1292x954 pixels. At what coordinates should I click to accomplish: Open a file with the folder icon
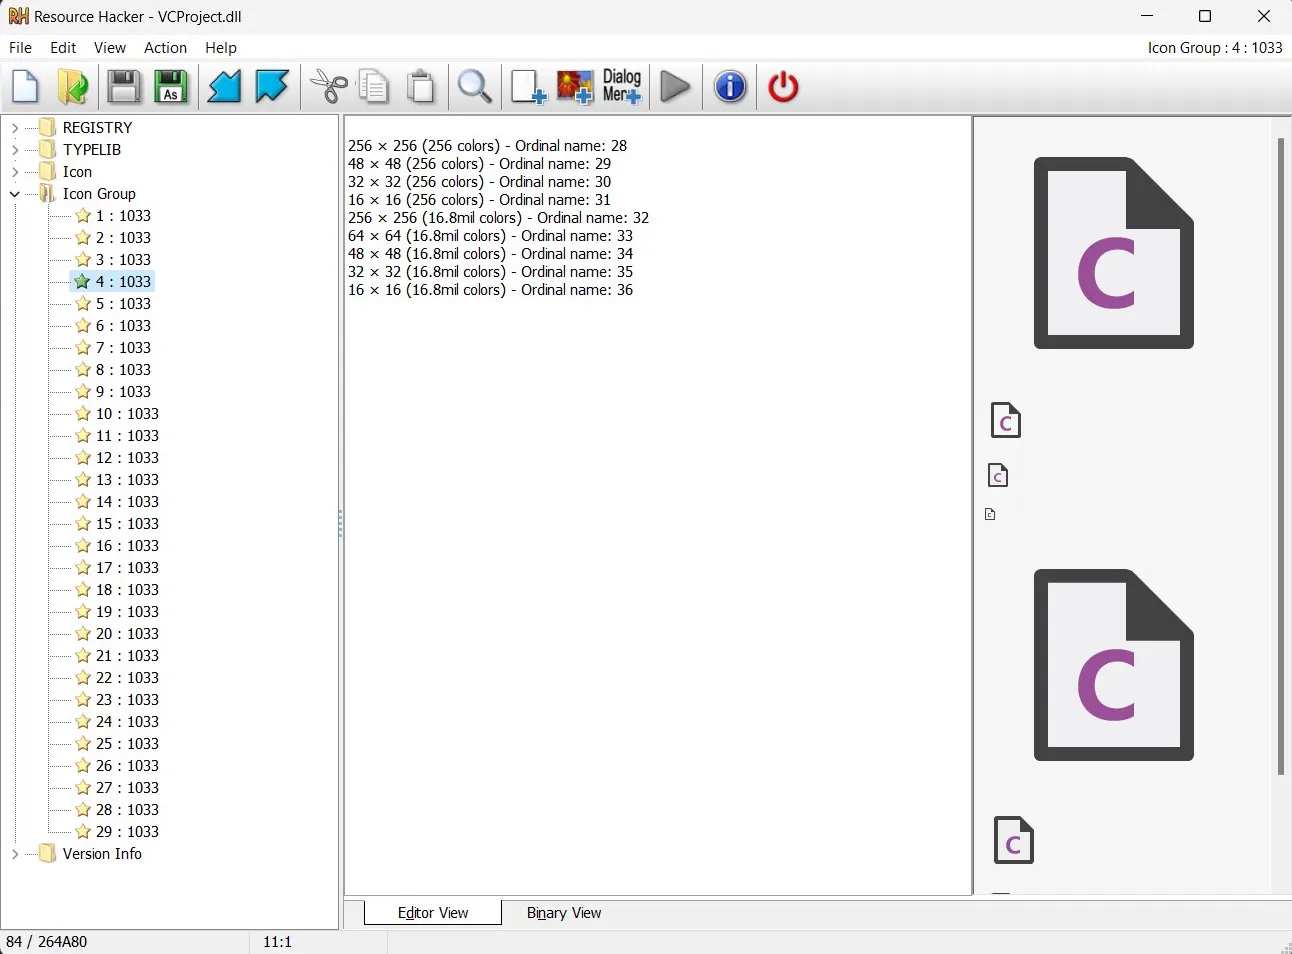[x=73, y=87]
